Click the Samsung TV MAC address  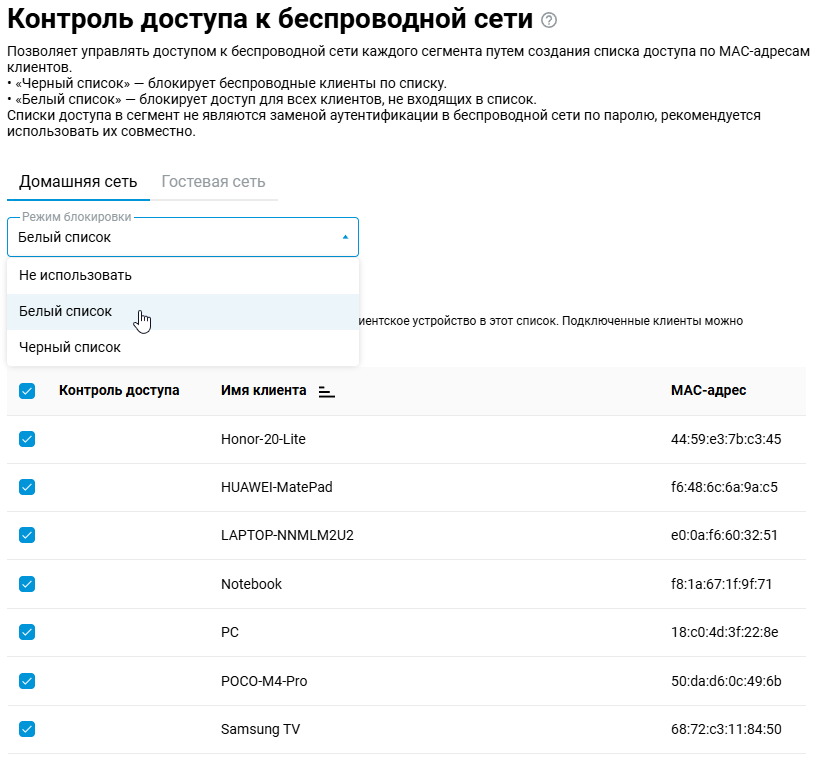[726, 729]
